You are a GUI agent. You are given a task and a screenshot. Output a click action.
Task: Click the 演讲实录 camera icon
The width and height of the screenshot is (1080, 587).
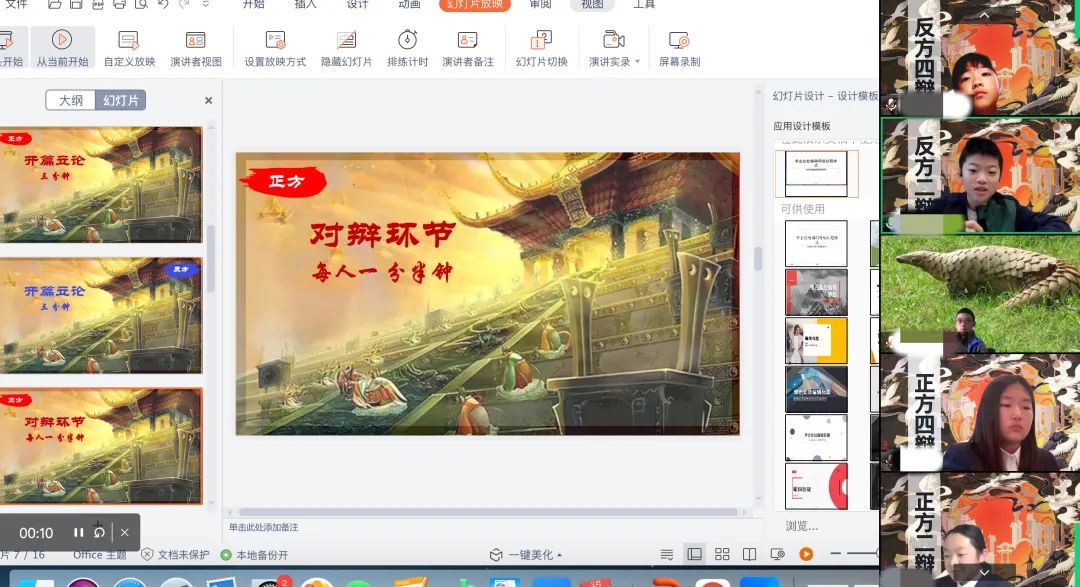coord(612,39)
